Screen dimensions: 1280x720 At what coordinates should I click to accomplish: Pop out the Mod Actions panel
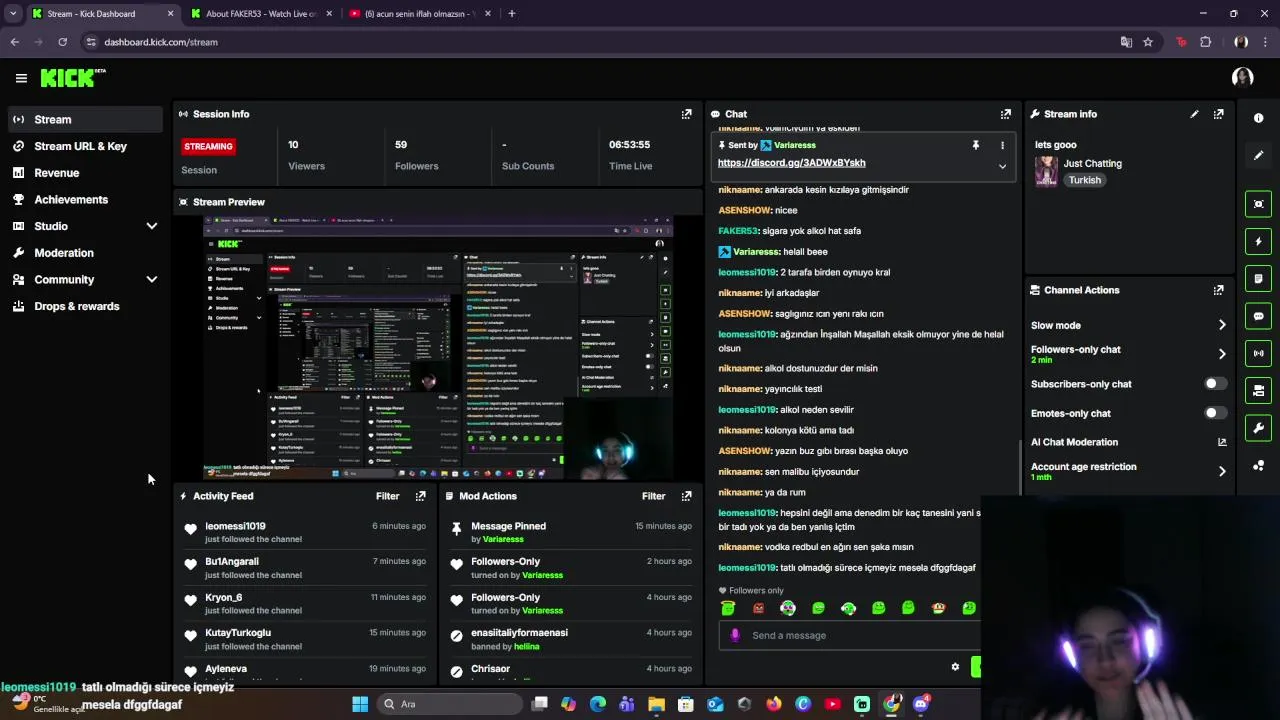(686, 496)
